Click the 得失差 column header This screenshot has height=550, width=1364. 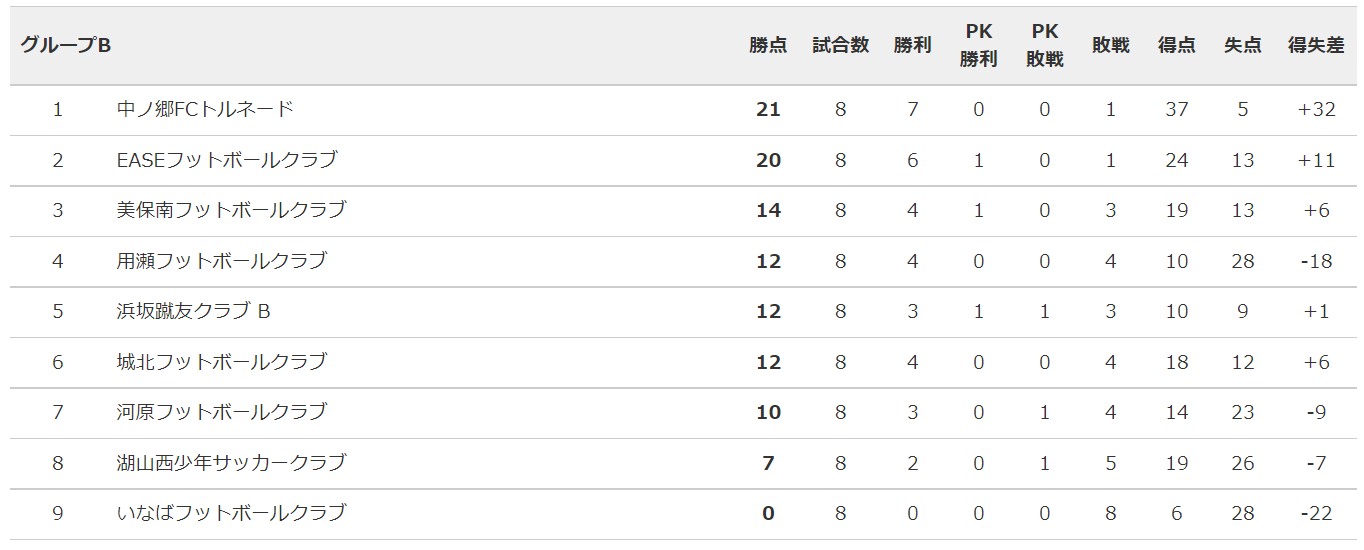click(x=1316, y=45)
